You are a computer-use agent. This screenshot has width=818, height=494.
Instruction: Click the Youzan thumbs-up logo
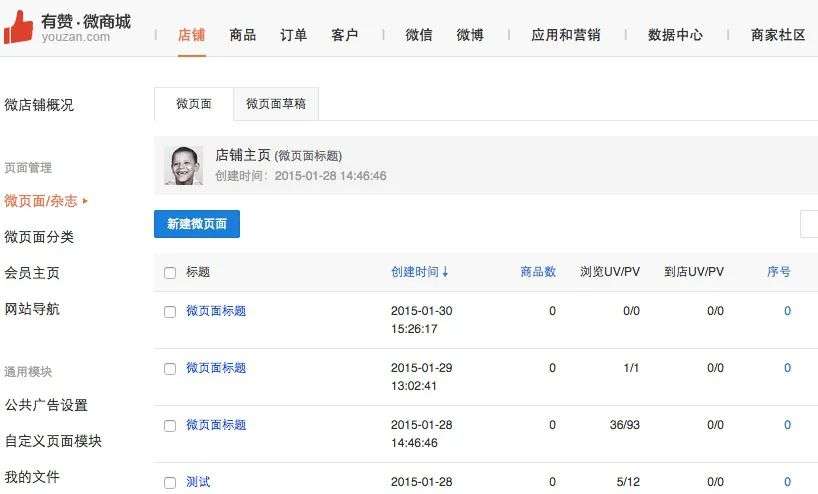click(x=18, y=27)
